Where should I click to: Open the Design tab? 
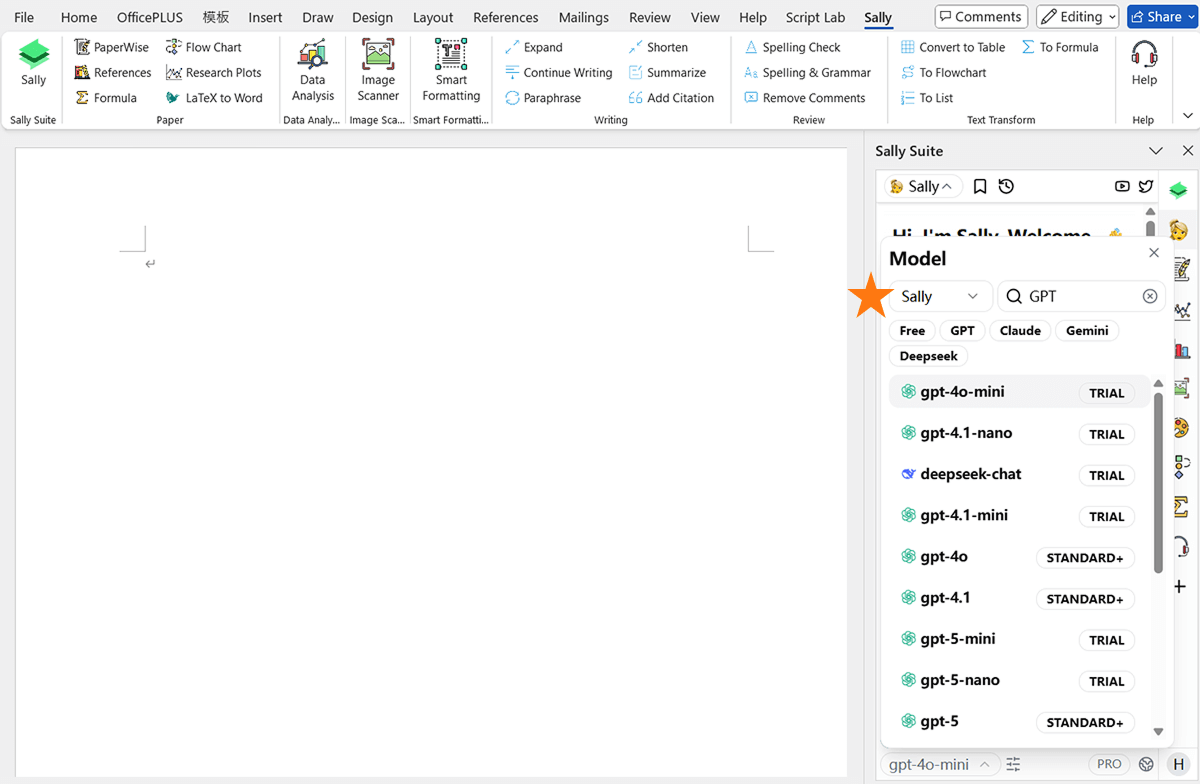click(372, 17)
